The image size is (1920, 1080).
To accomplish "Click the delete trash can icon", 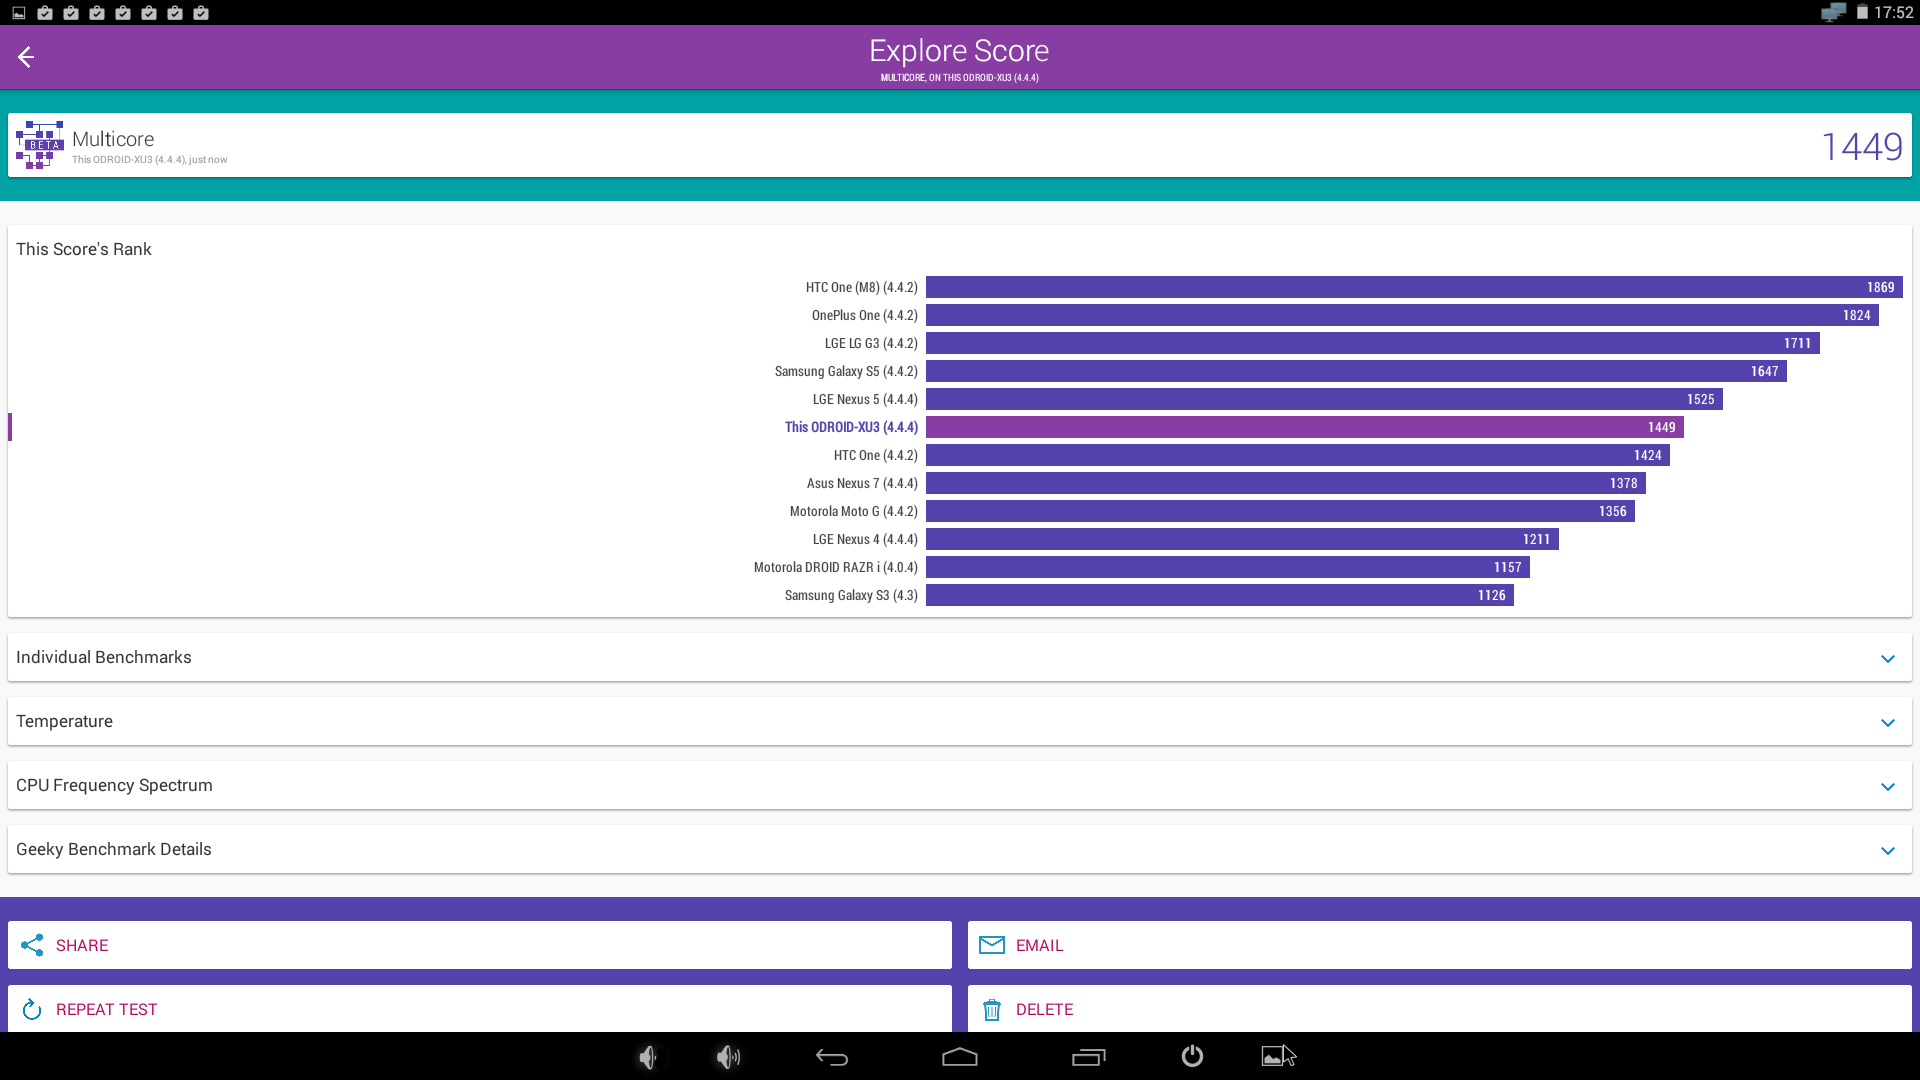I will [x=991, y=1010].
